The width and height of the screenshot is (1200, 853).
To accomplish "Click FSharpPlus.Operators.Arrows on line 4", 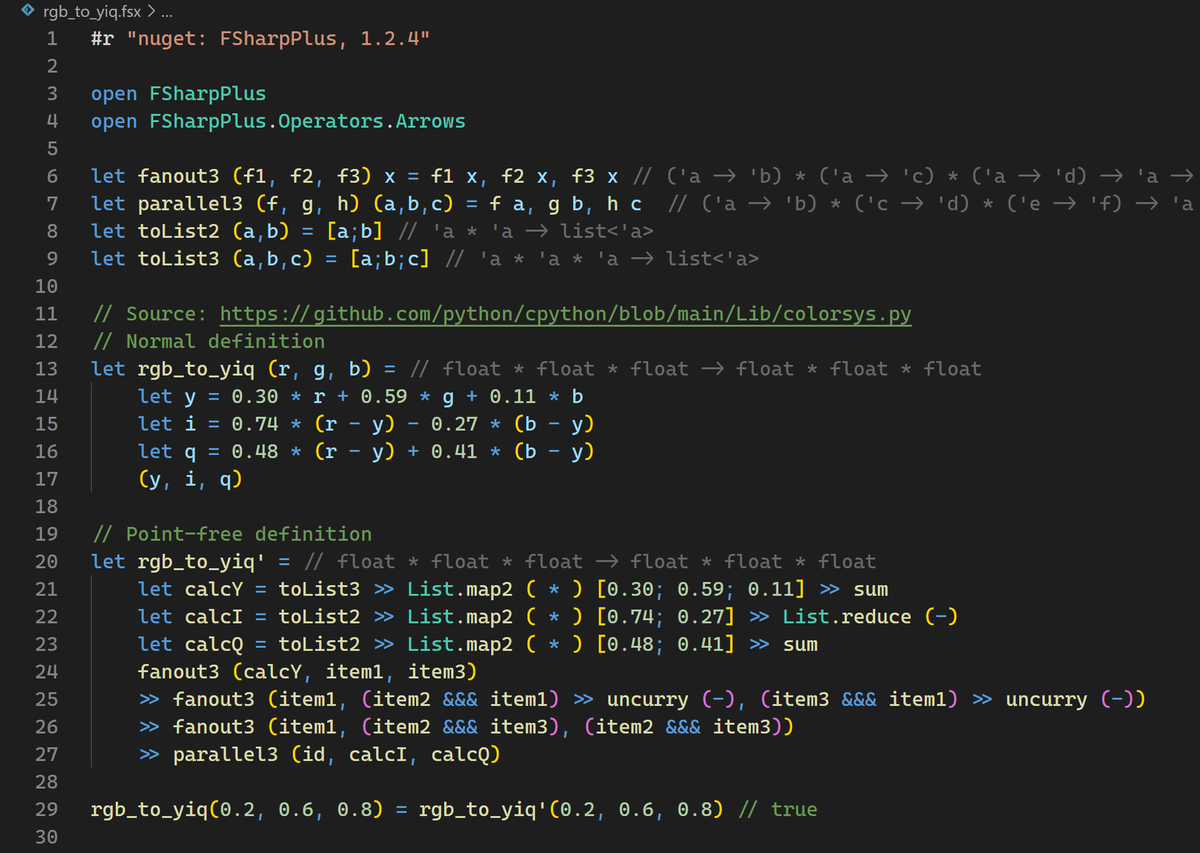I will (x=308, y=121).
